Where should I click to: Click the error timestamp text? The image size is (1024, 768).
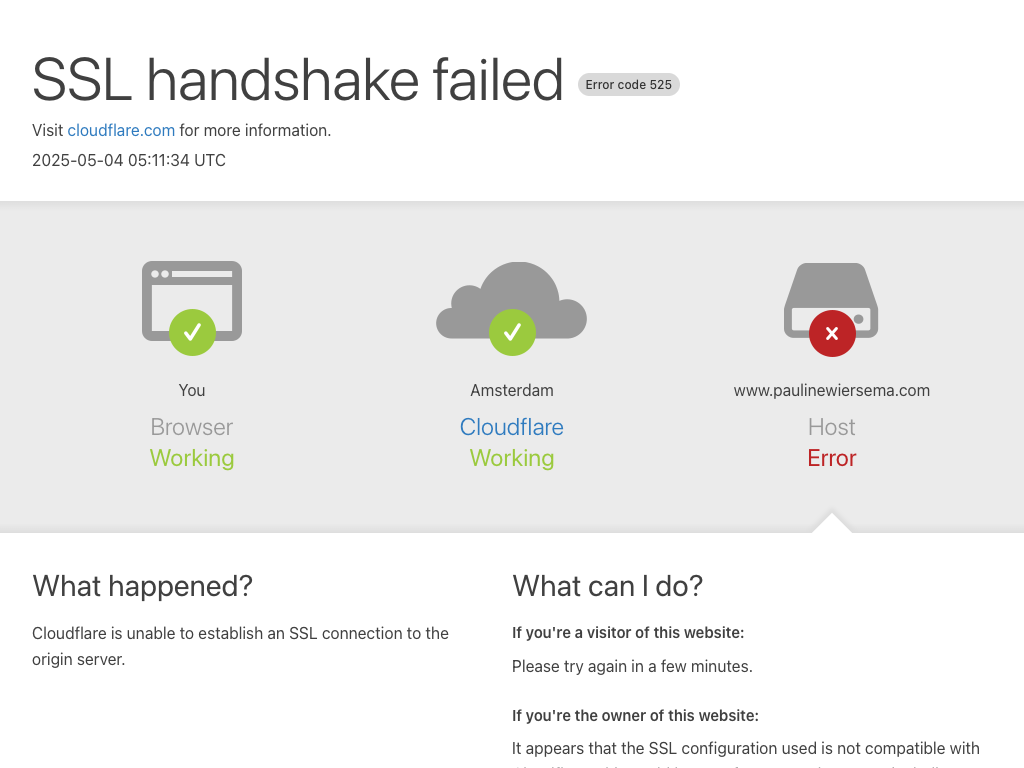129,160
